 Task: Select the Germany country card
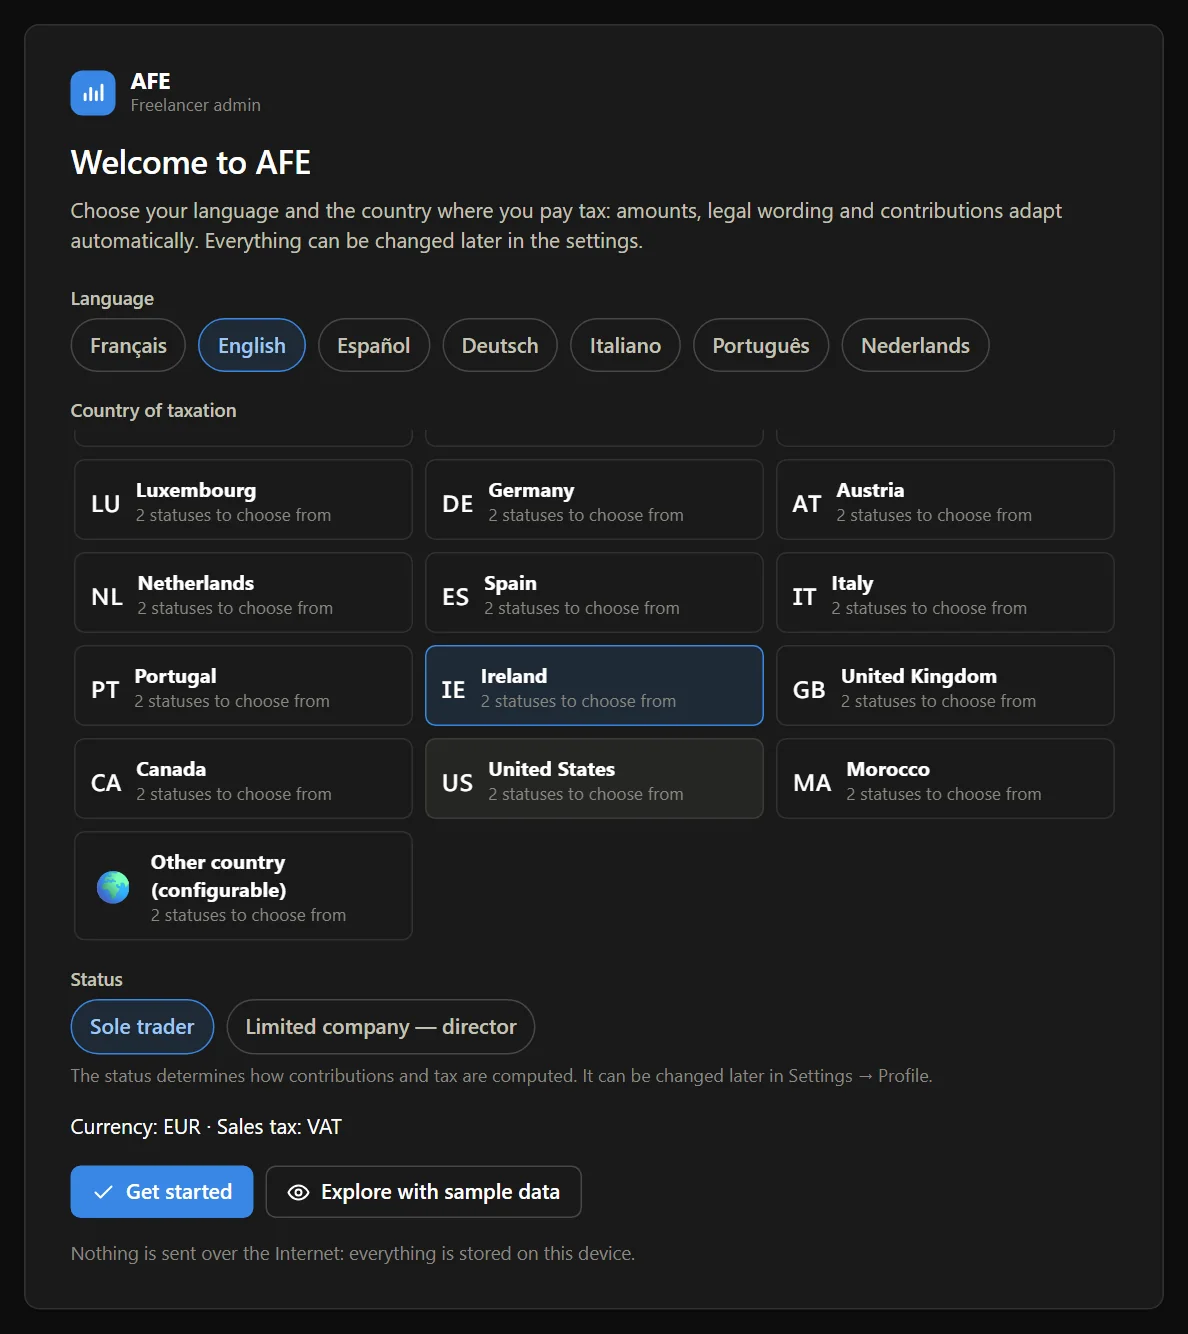(x=594, y=500)
